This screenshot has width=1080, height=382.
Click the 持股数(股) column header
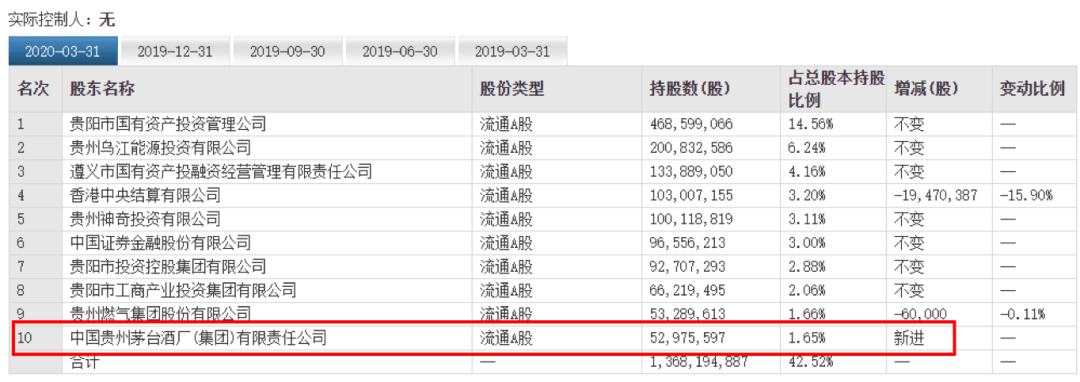pyautogui.click(x=690, y=89)
